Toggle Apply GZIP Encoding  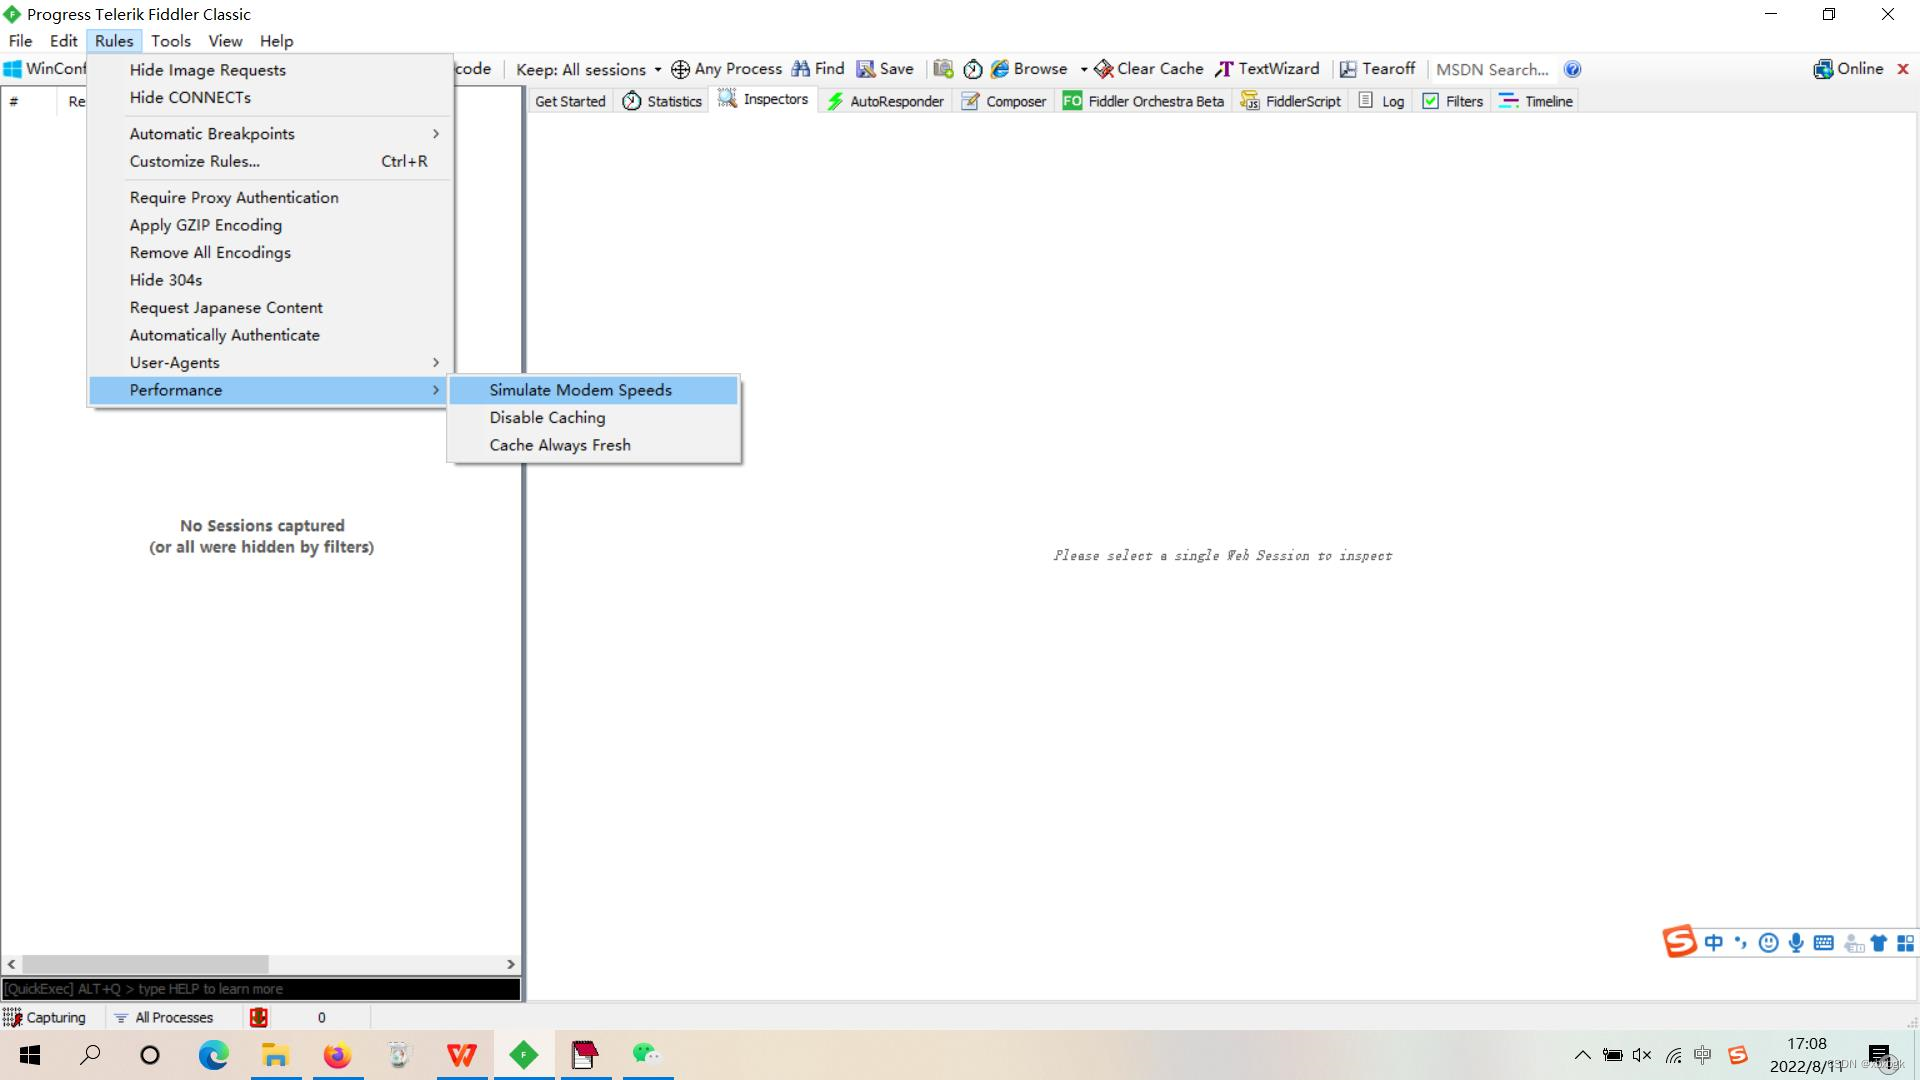pyautogui.click(x=271, y=225)
